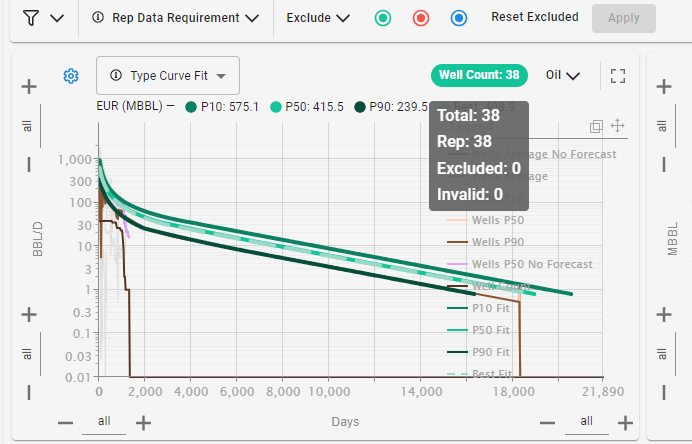Screen dimensions: 692x444
Task: Click the BBL/D y-axis label
Action: point(38,239)
